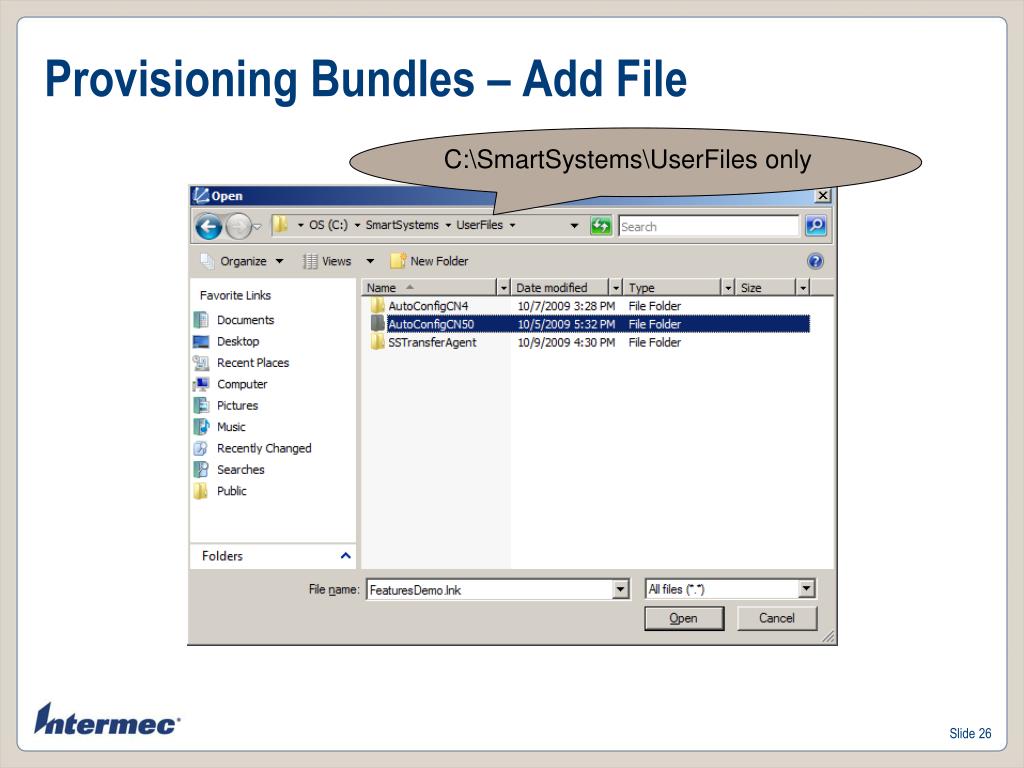Open Recent Places favorite link
The height and width of the screenshot is (768, 1024).
[x=253, y=363]
